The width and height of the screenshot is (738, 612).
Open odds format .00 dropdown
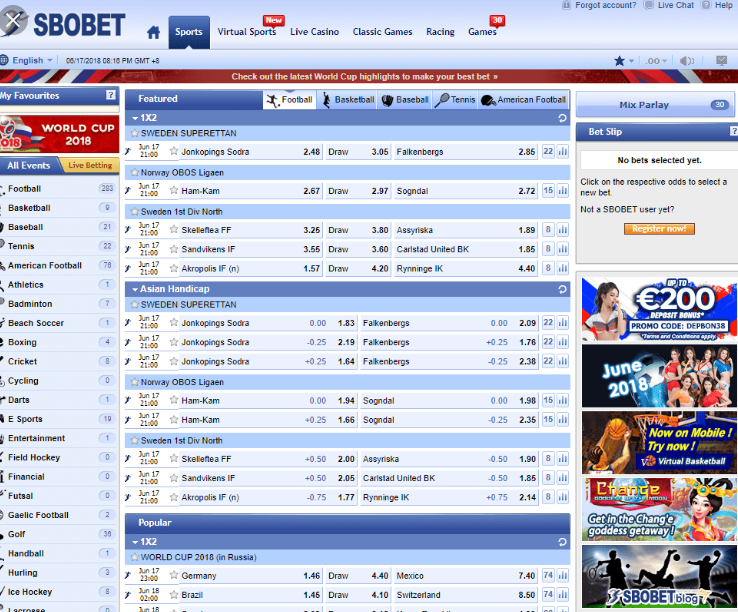[x=656, y=61]
